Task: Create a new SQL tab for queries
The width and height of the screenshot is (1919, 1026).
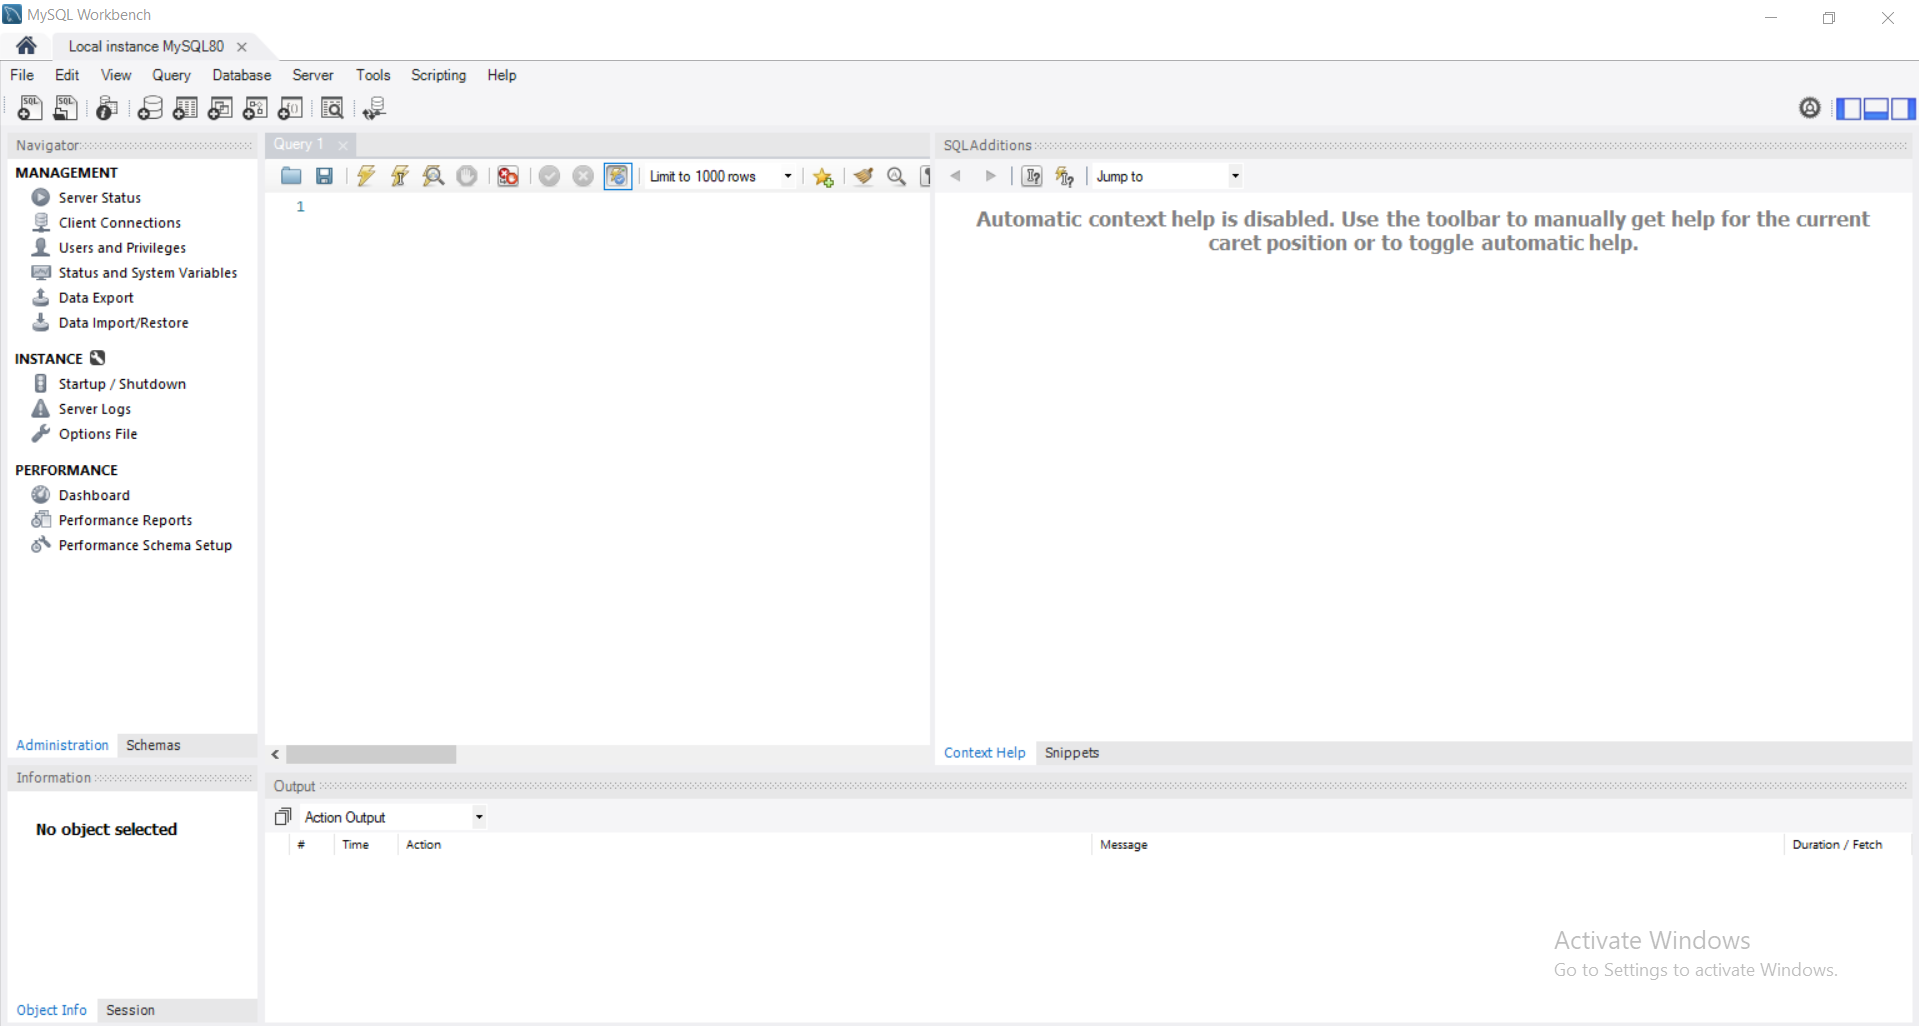Action: [x=30, y=108]
